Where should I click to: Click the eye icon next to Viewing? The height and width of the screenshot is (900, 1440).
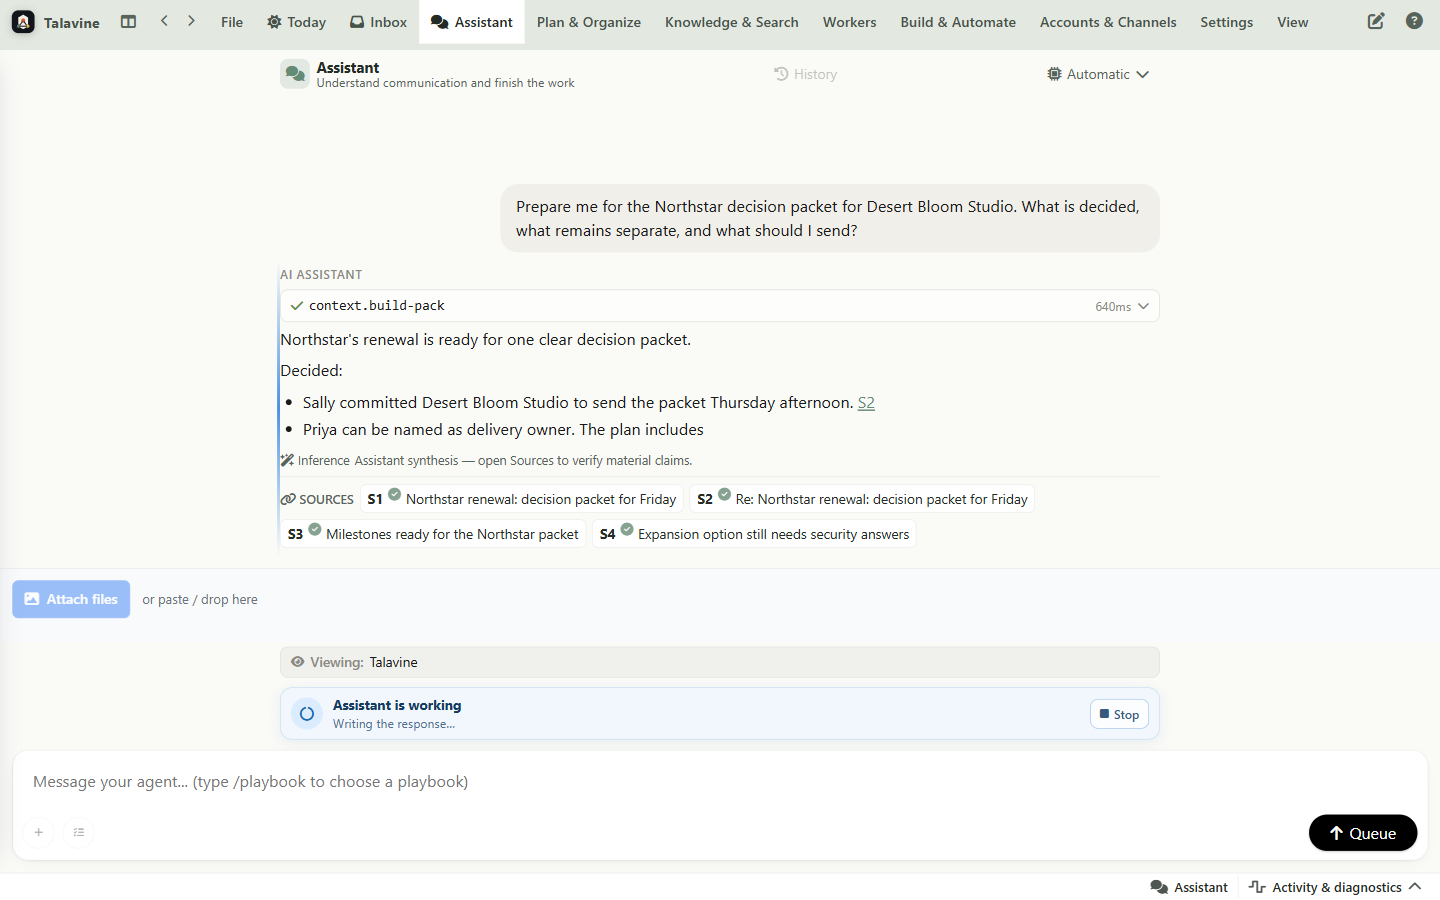pyautogui.click(x=297, y=662)
